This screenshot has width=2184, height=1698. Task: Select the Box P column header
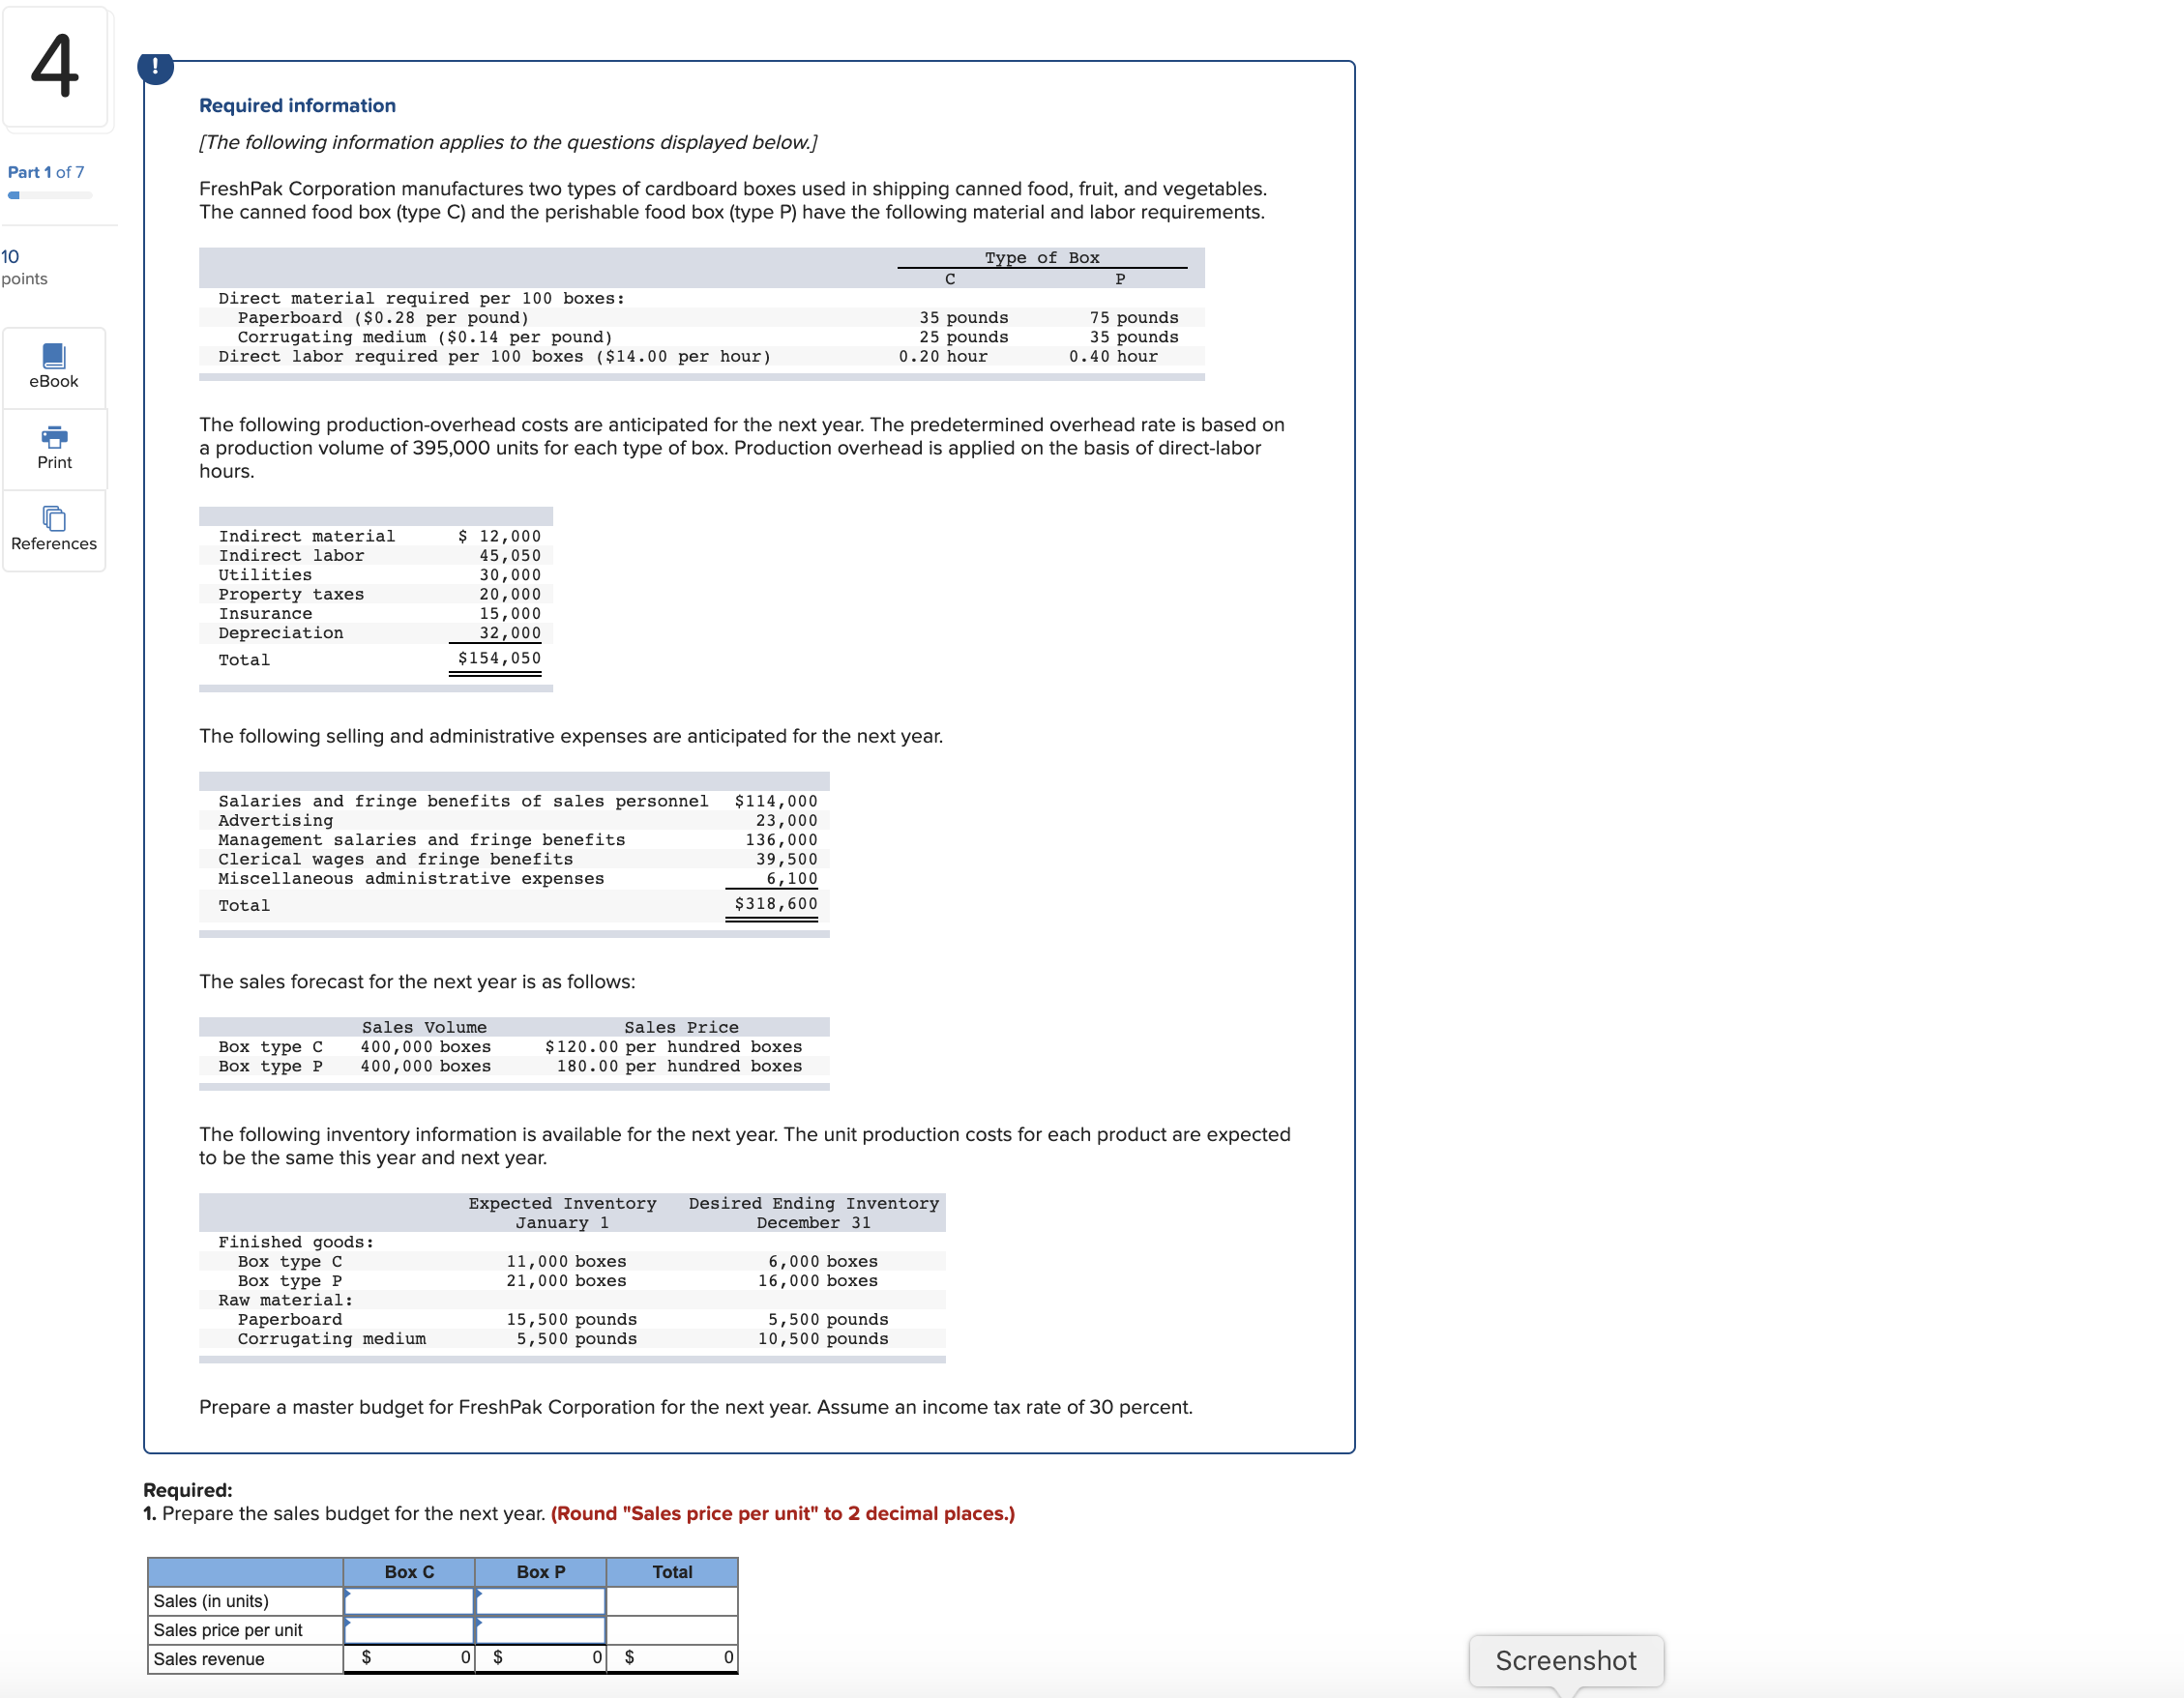tap(540, 1571)
